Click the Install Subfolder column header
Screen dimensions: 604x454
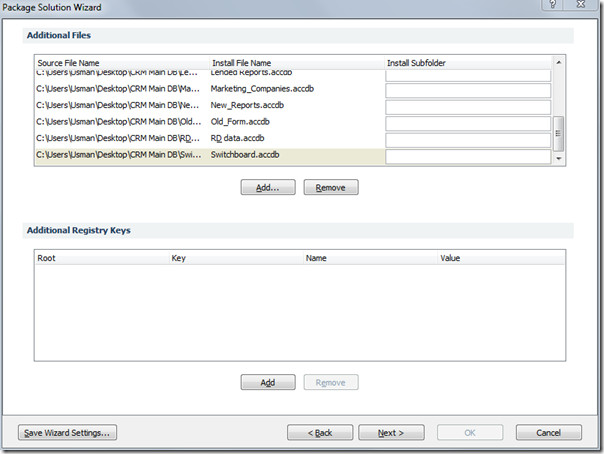pyautogui.click(x=468, y=63)
